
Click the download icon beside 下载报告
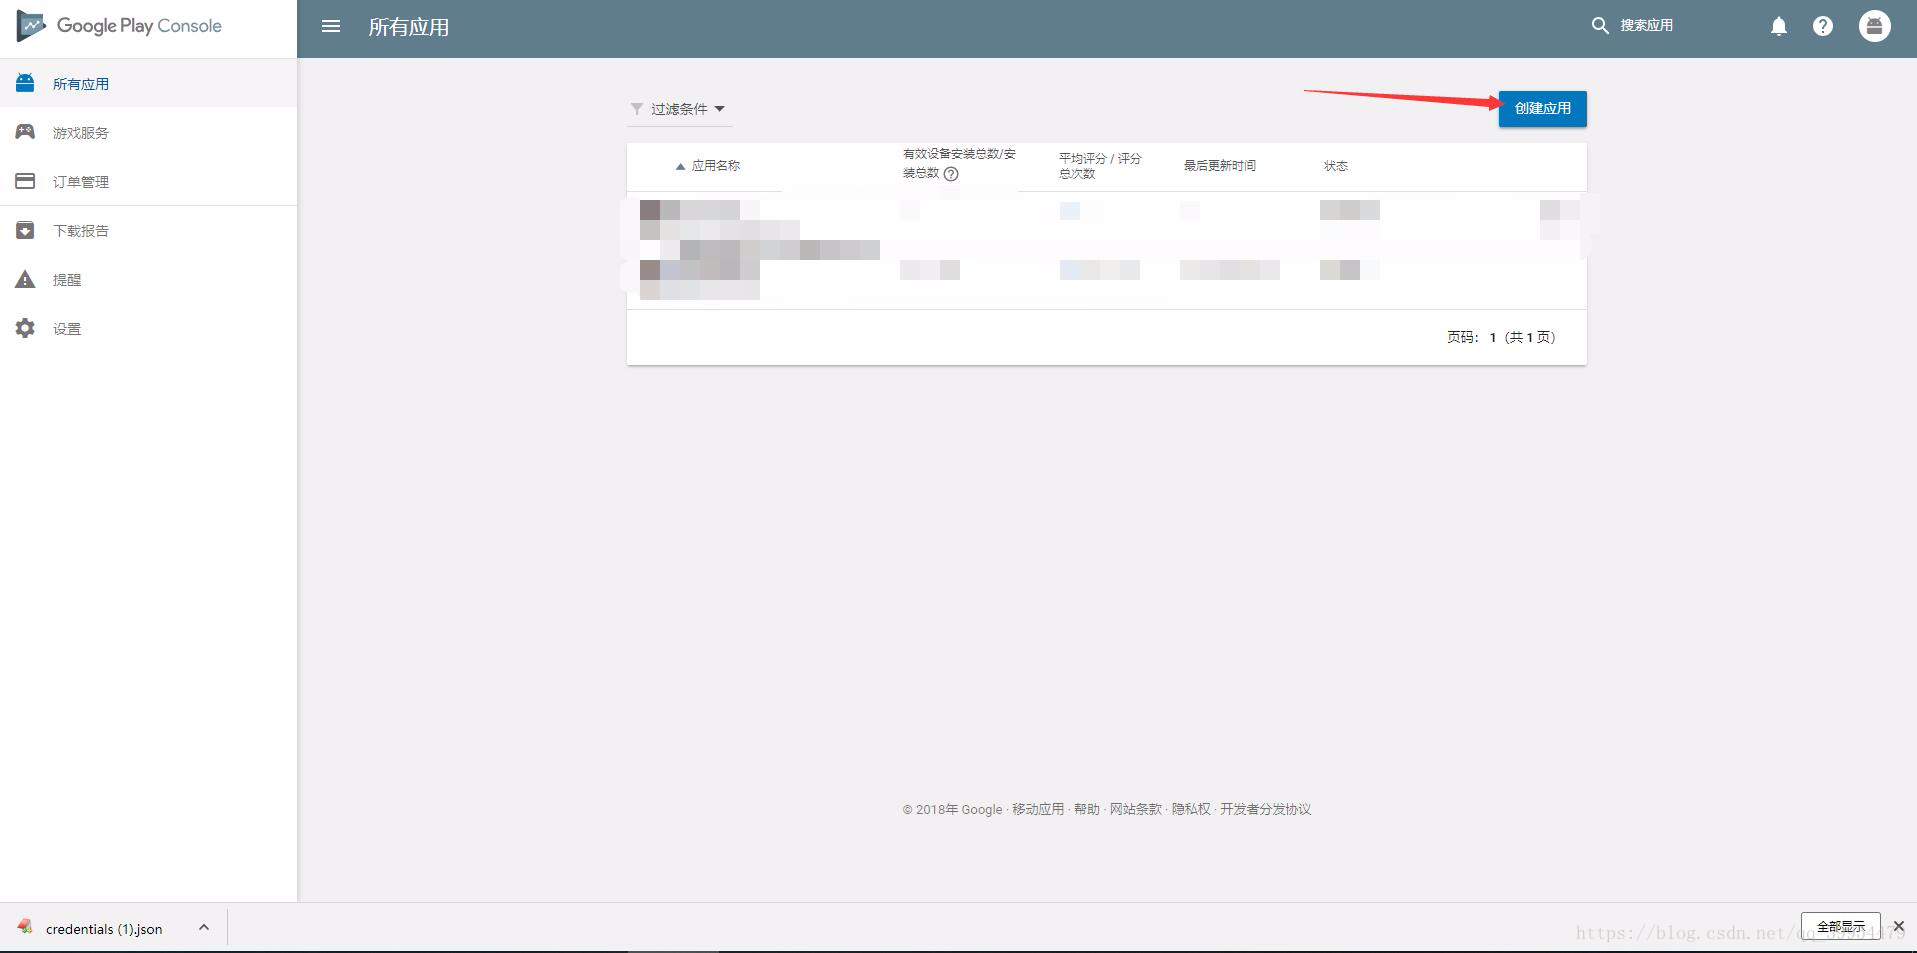[x=25, y=230]
